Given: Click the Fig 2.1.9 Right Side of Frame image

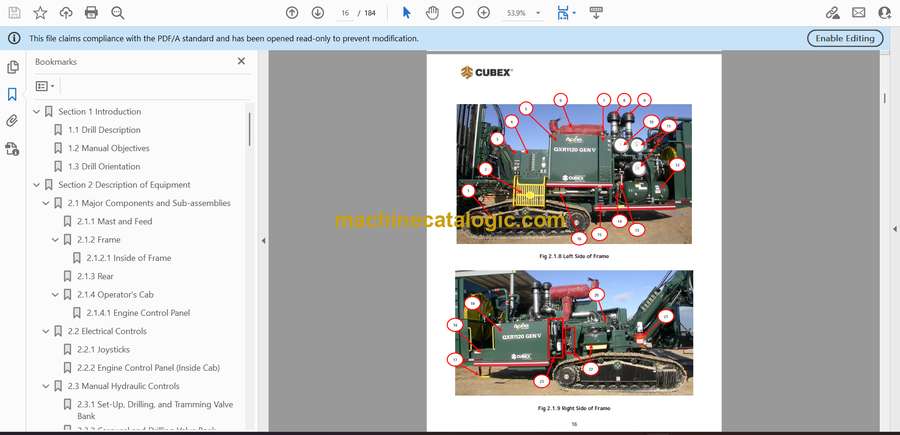Looking at the screenshot, I should tap(574, 333).
